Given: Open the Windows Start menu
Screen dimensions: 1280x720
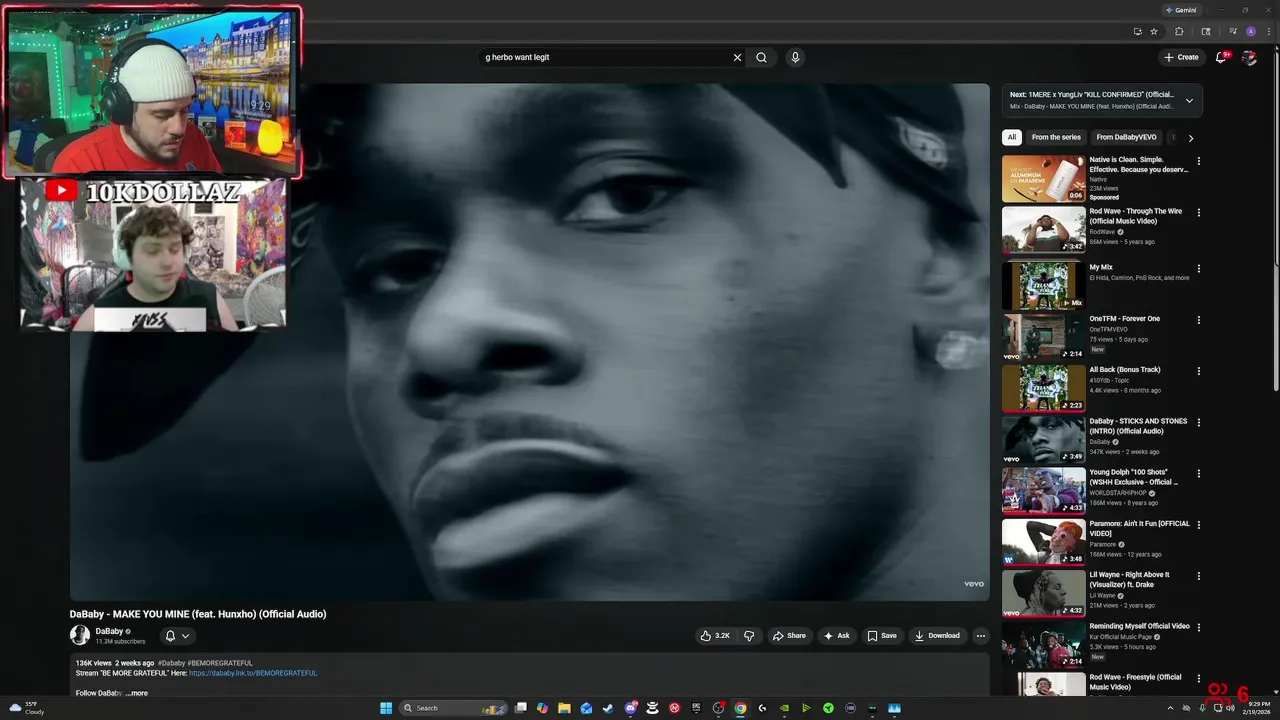Looking at the screenshot, I should tap(386, 708).
